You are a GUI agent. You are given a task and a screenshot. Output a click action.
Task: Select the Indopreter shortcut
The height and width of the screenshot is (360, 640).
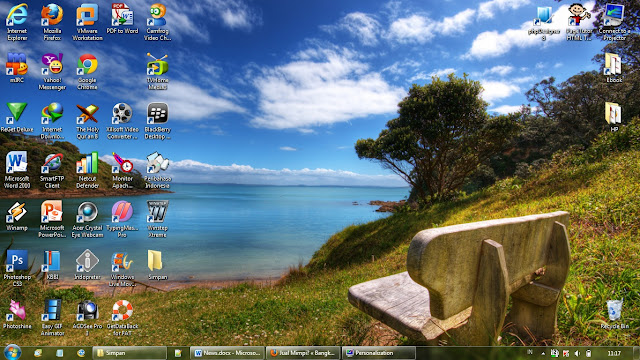[87, 265]
